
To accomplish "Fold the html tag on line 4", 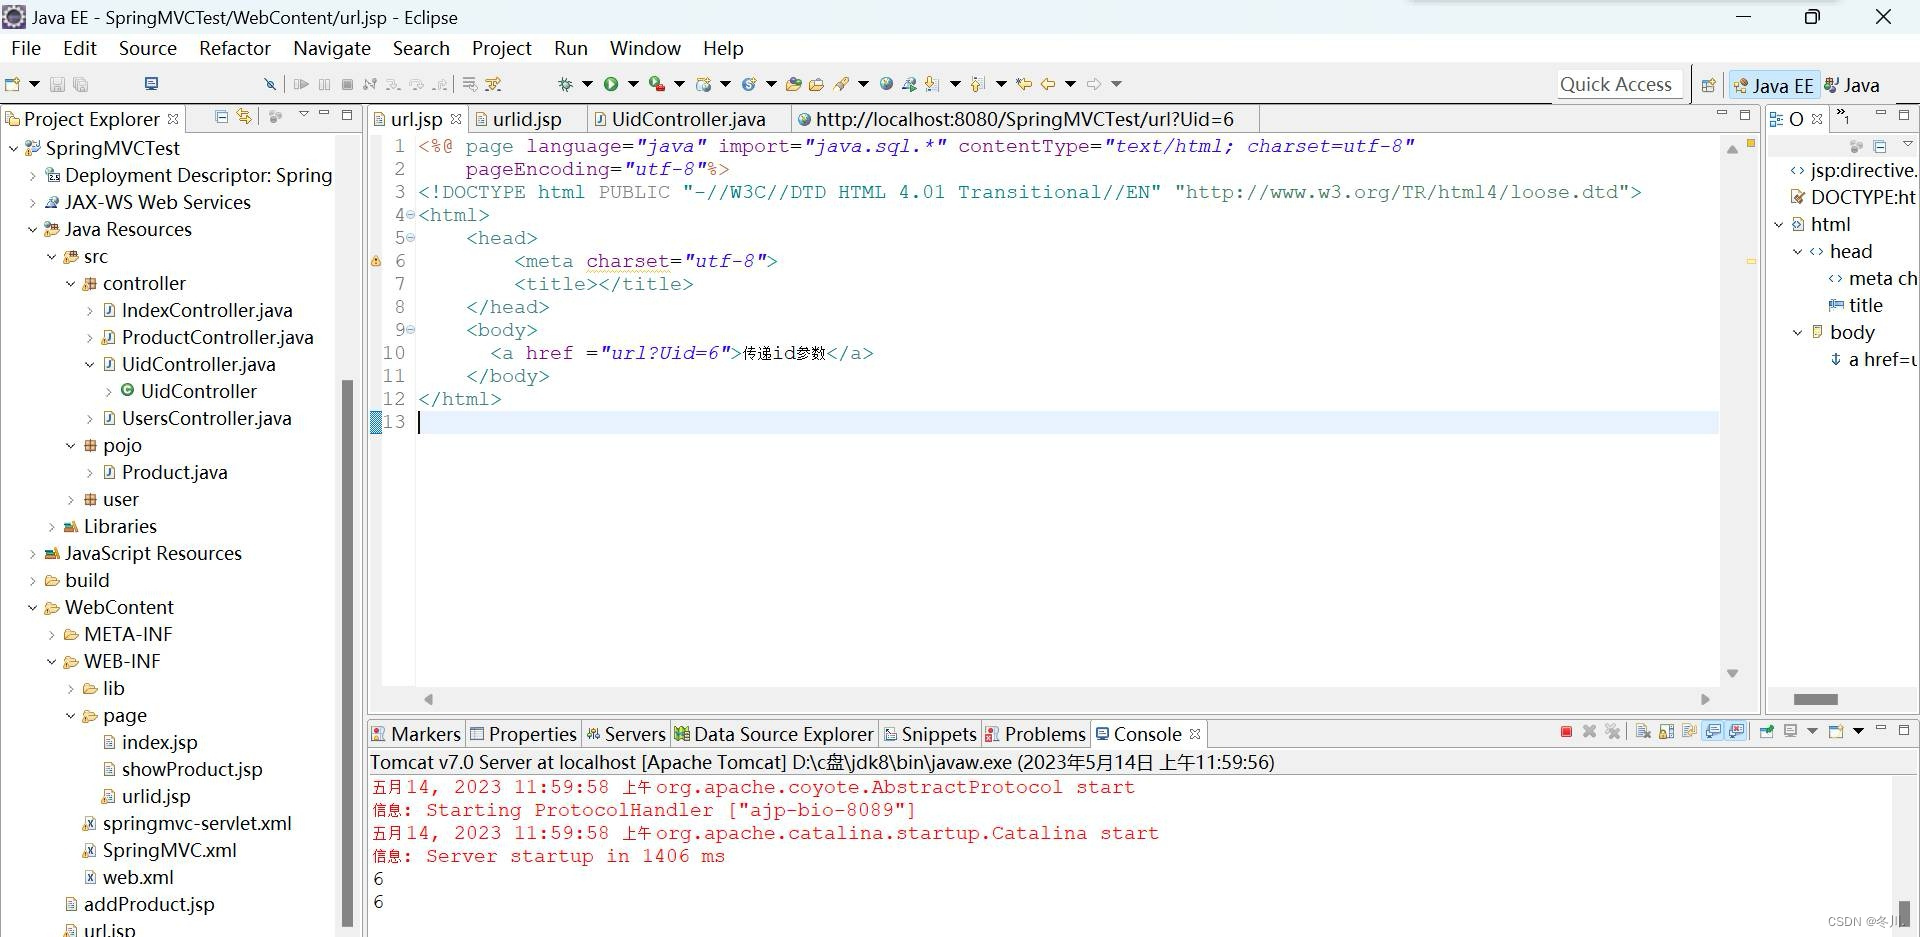I will [410, 215].
